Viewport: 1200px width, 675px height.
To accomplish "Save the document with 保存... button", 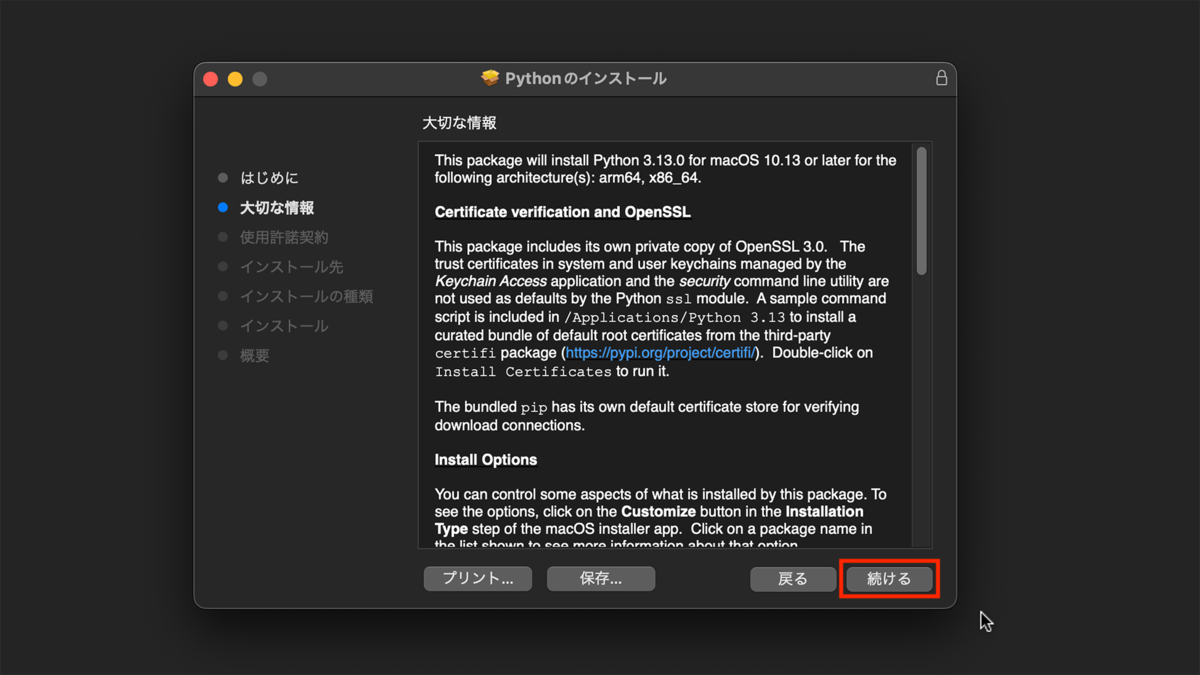I will tap(601, 578).
